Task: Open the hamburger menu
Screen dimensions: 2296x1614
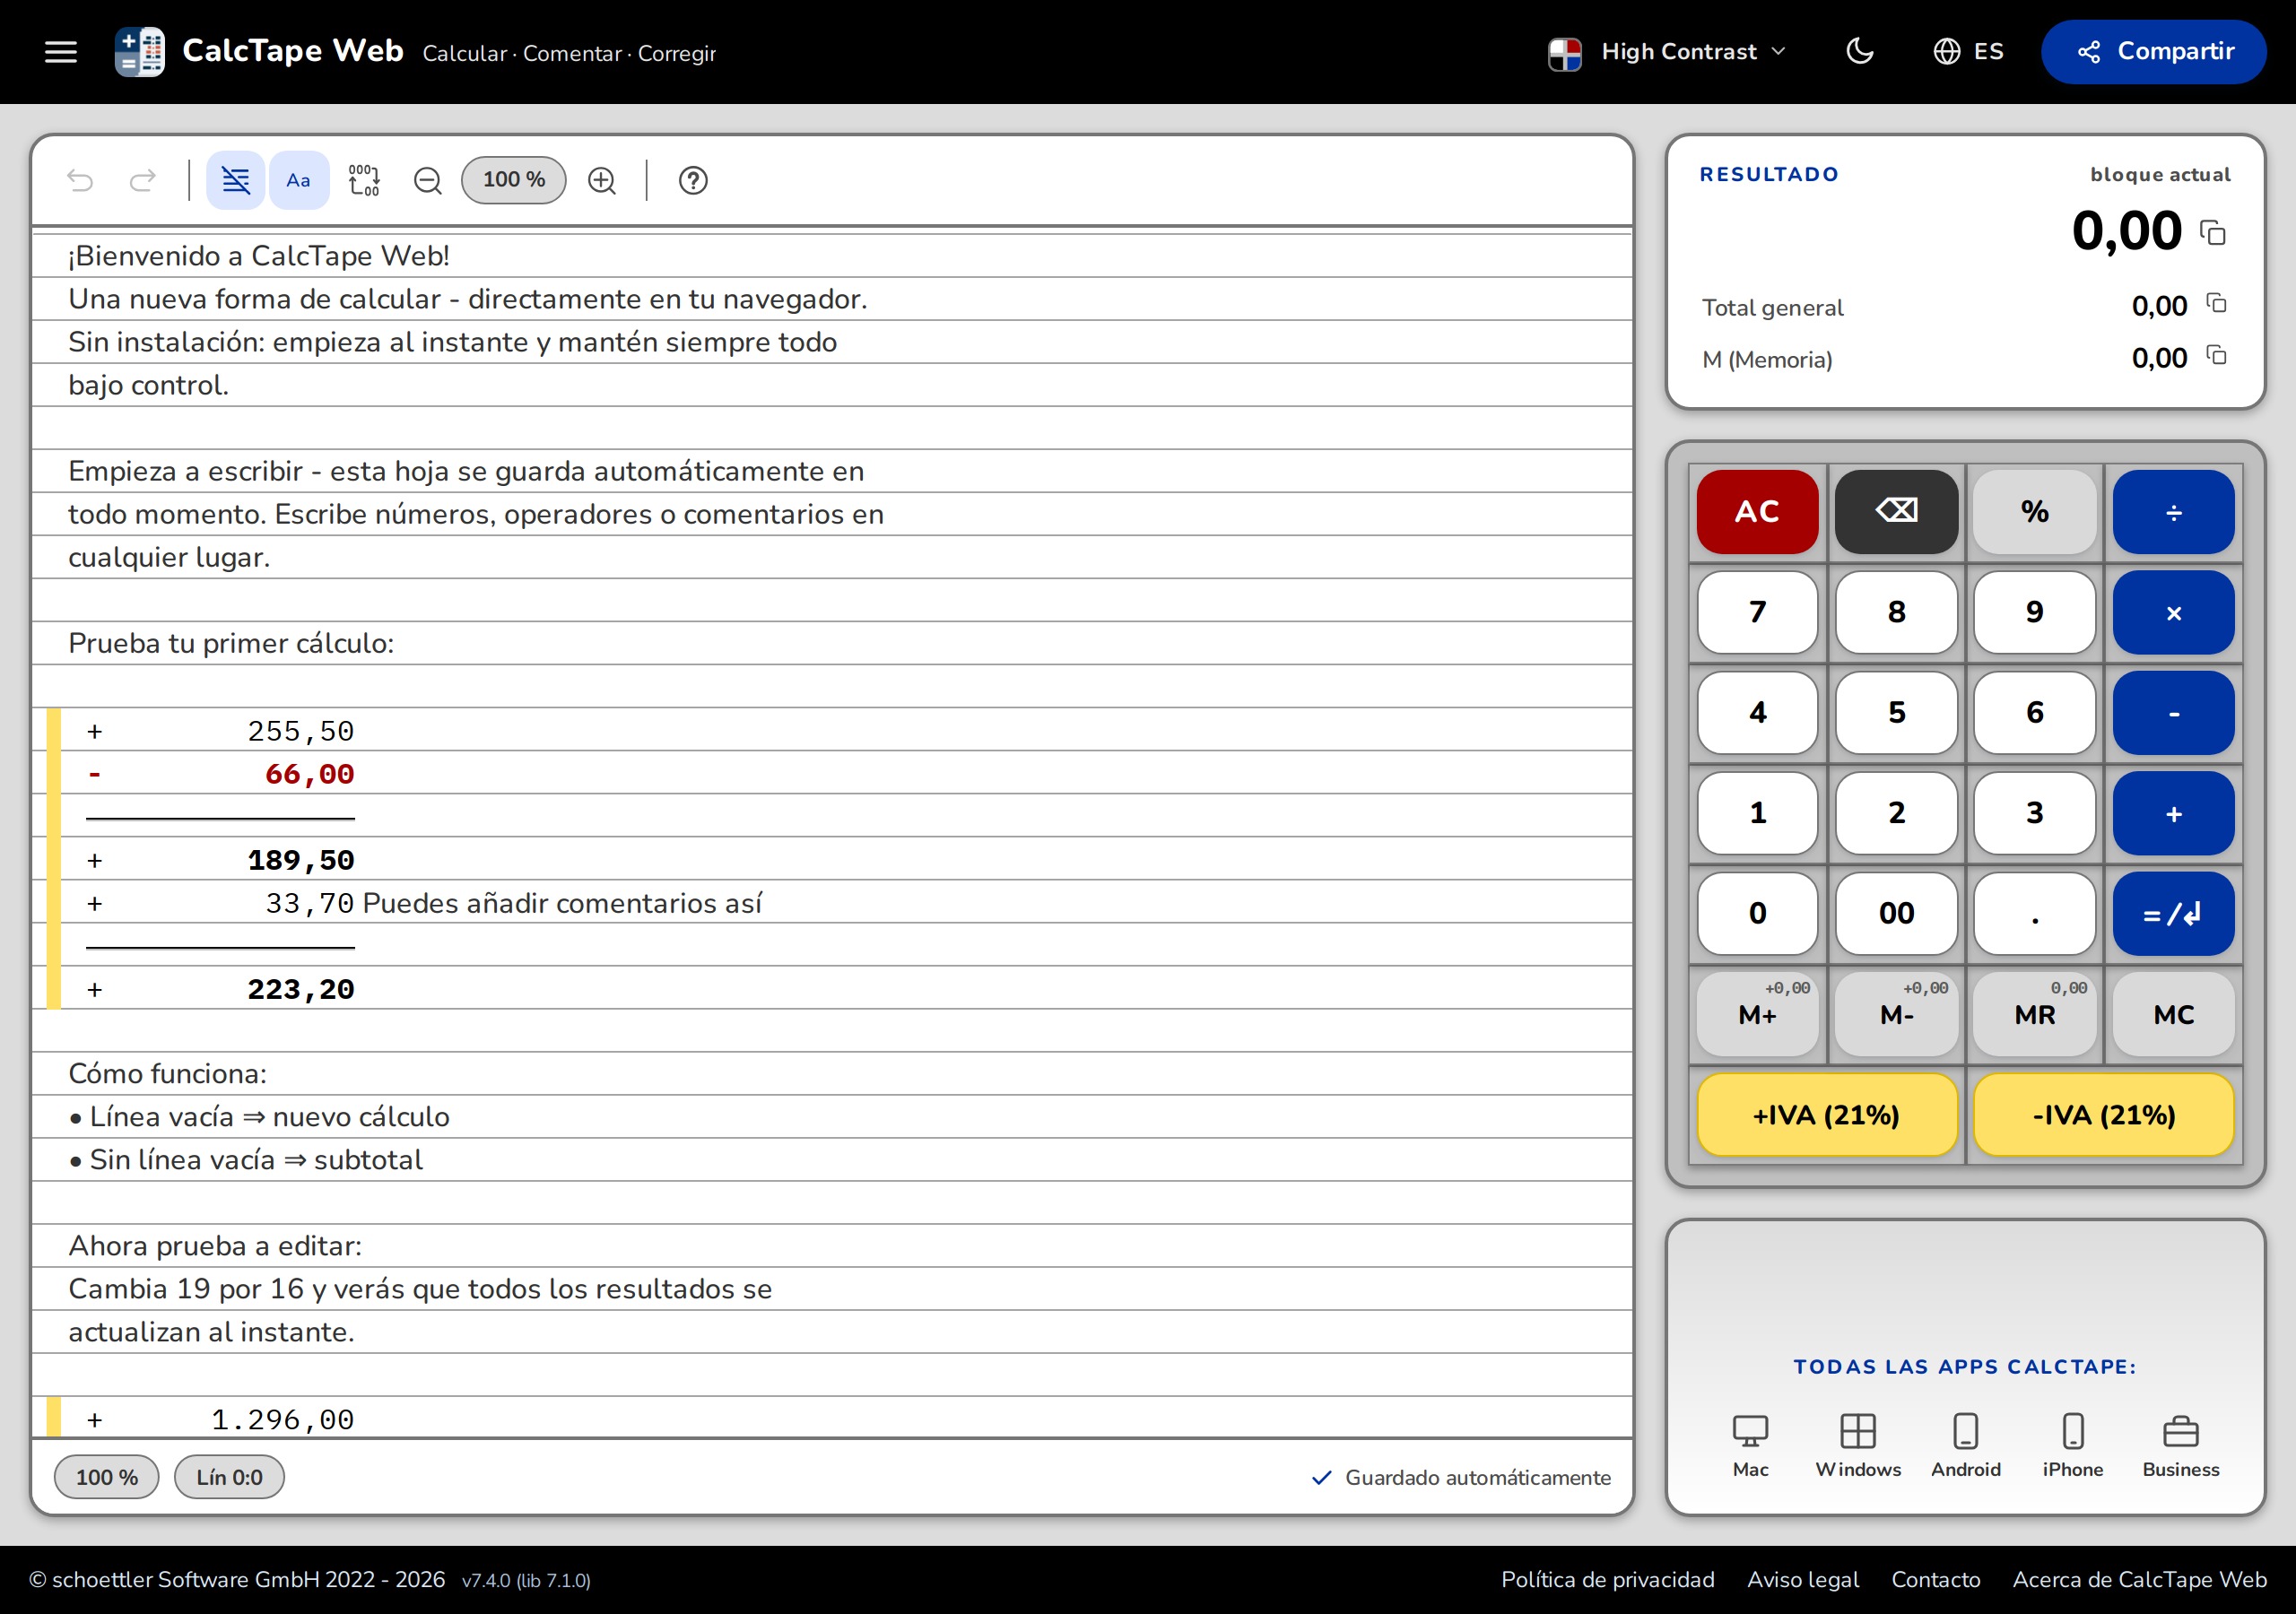Action: tap(61, 52)
